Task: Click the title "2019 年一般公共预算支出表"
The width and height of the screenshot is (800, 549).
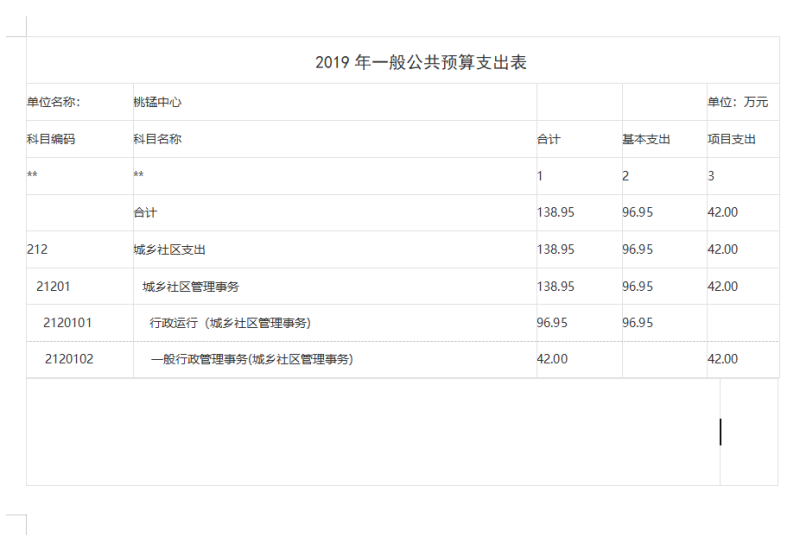Action: click(420, 63)
